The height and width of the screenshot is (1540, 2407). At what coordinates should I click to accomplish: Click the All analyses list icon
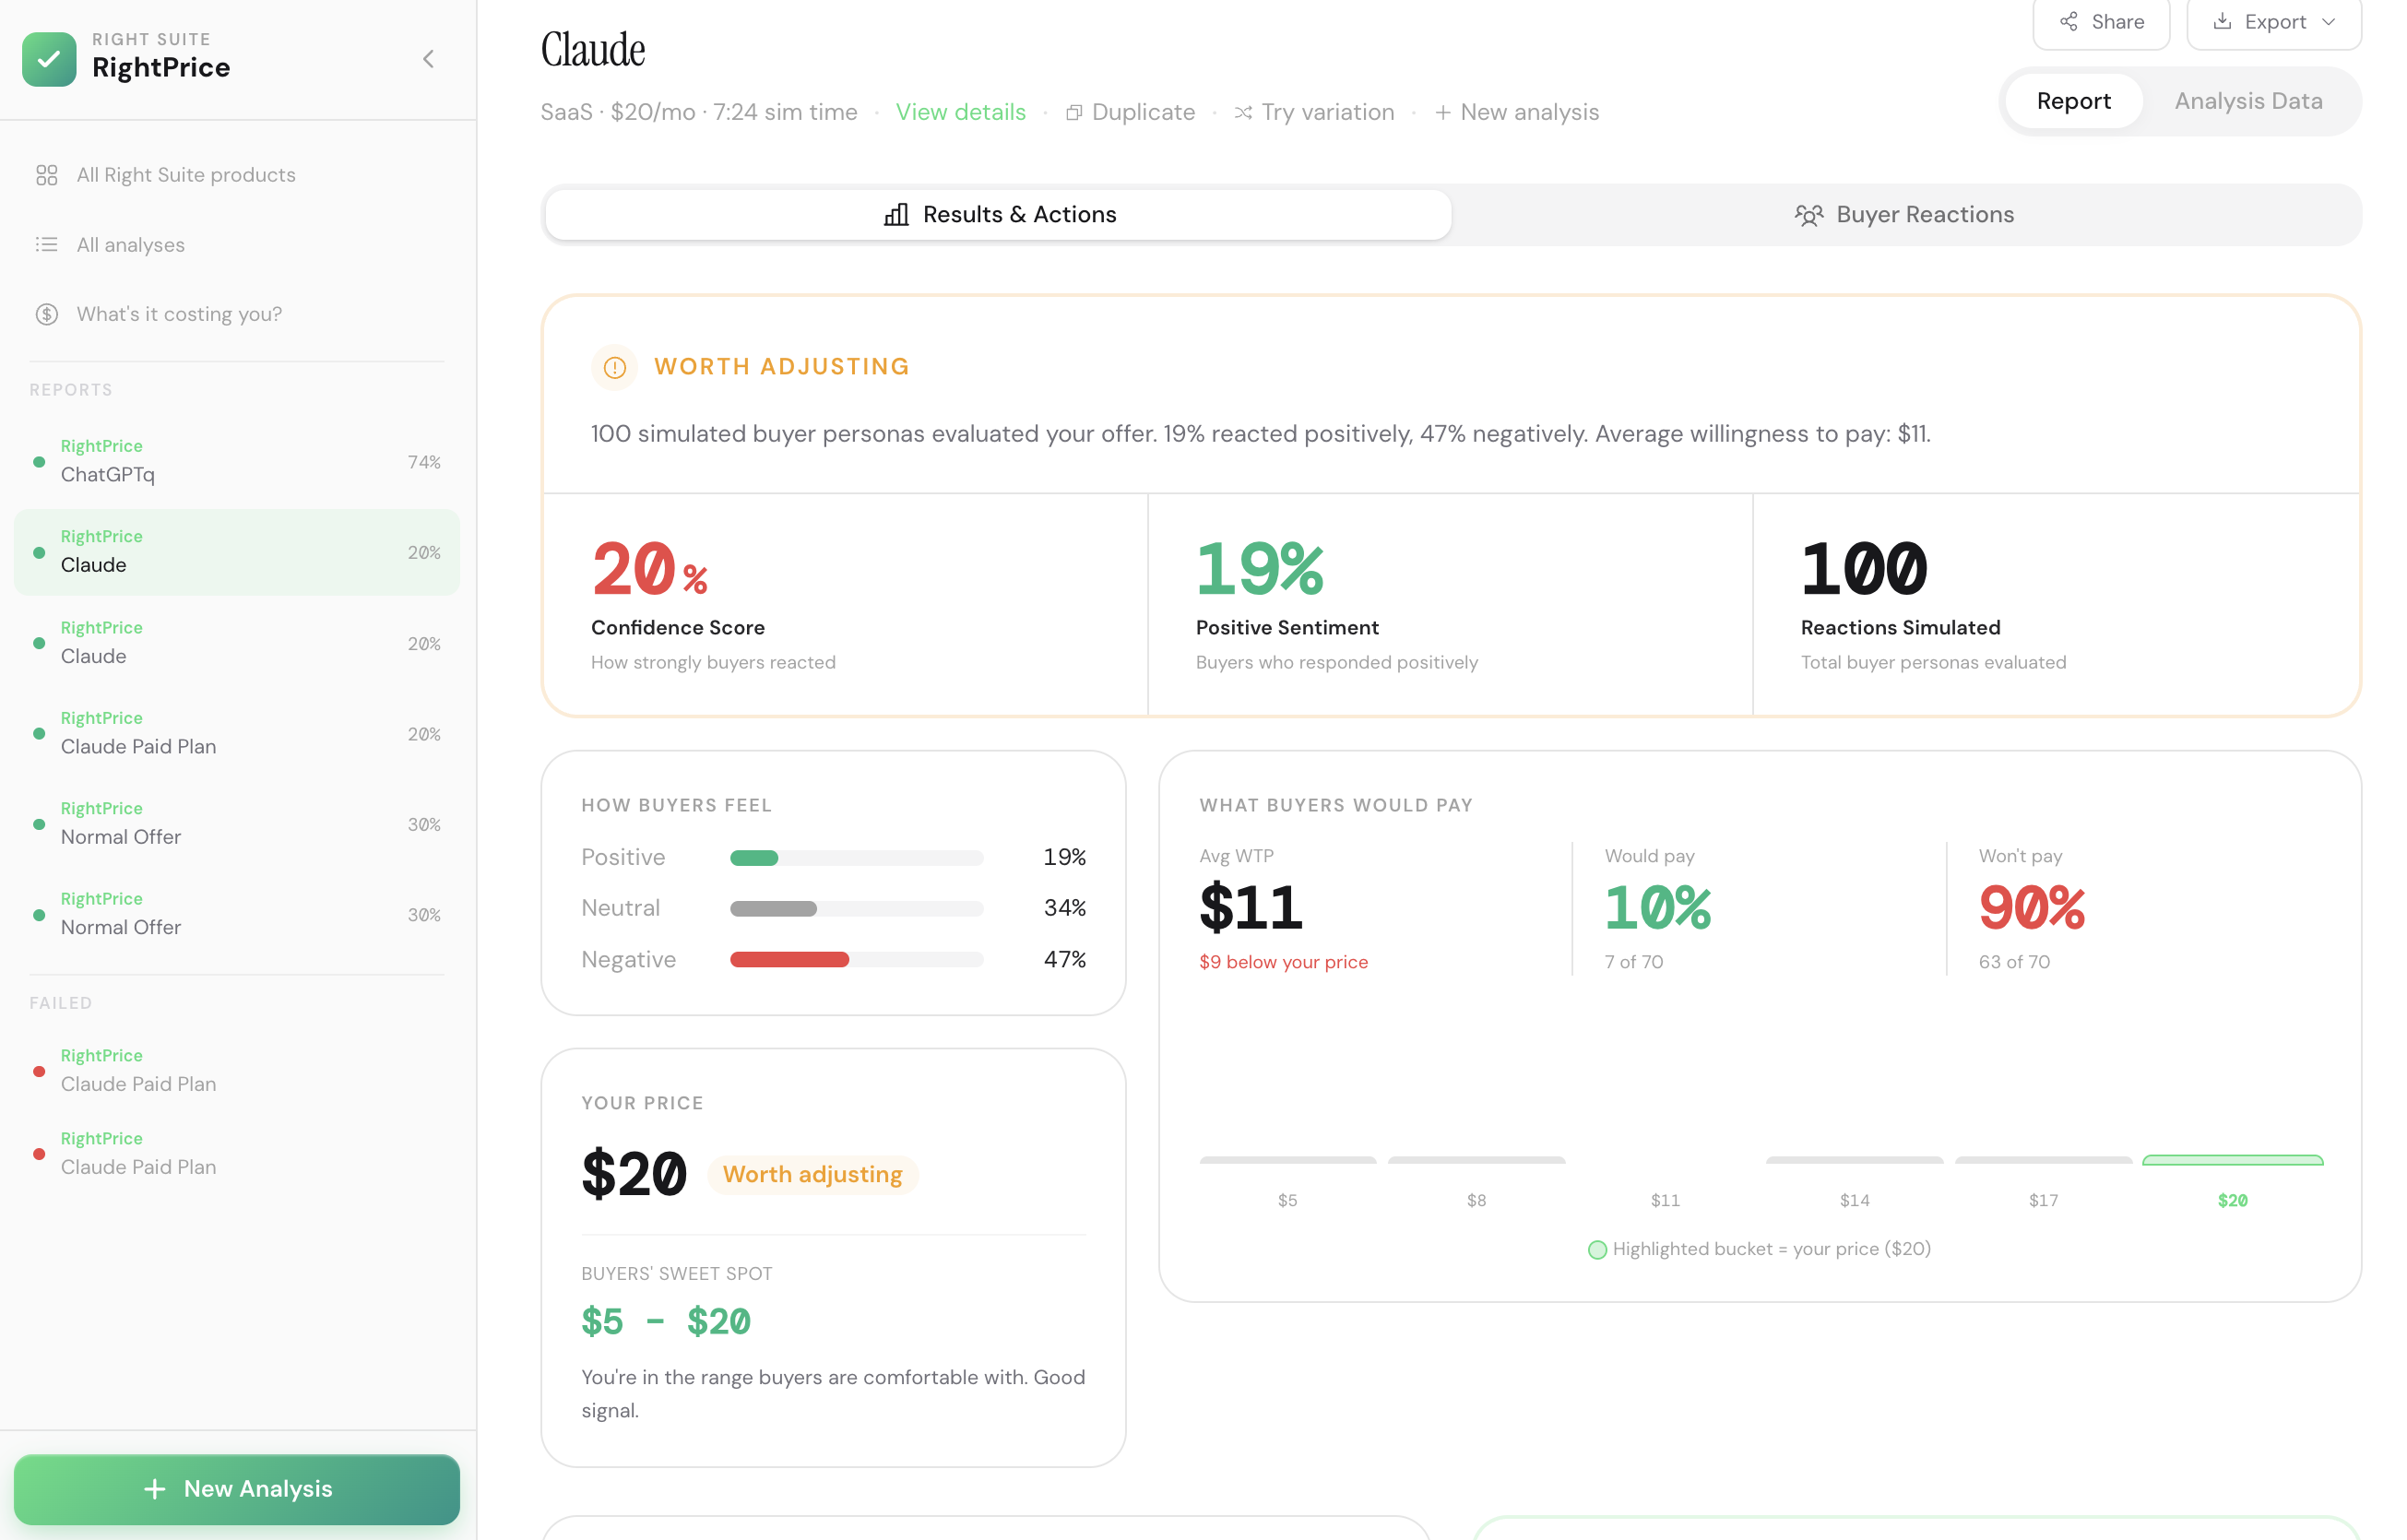click(x=46, y=245)
